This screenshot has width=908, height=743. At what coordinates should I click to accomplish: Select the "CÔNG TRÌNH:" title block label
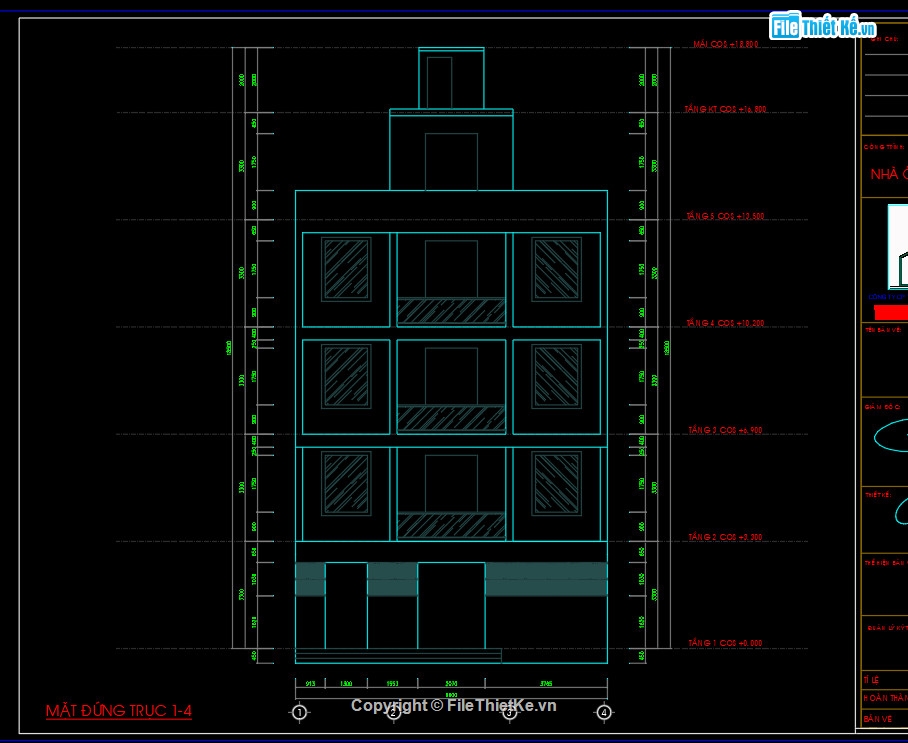click(884, 147)
